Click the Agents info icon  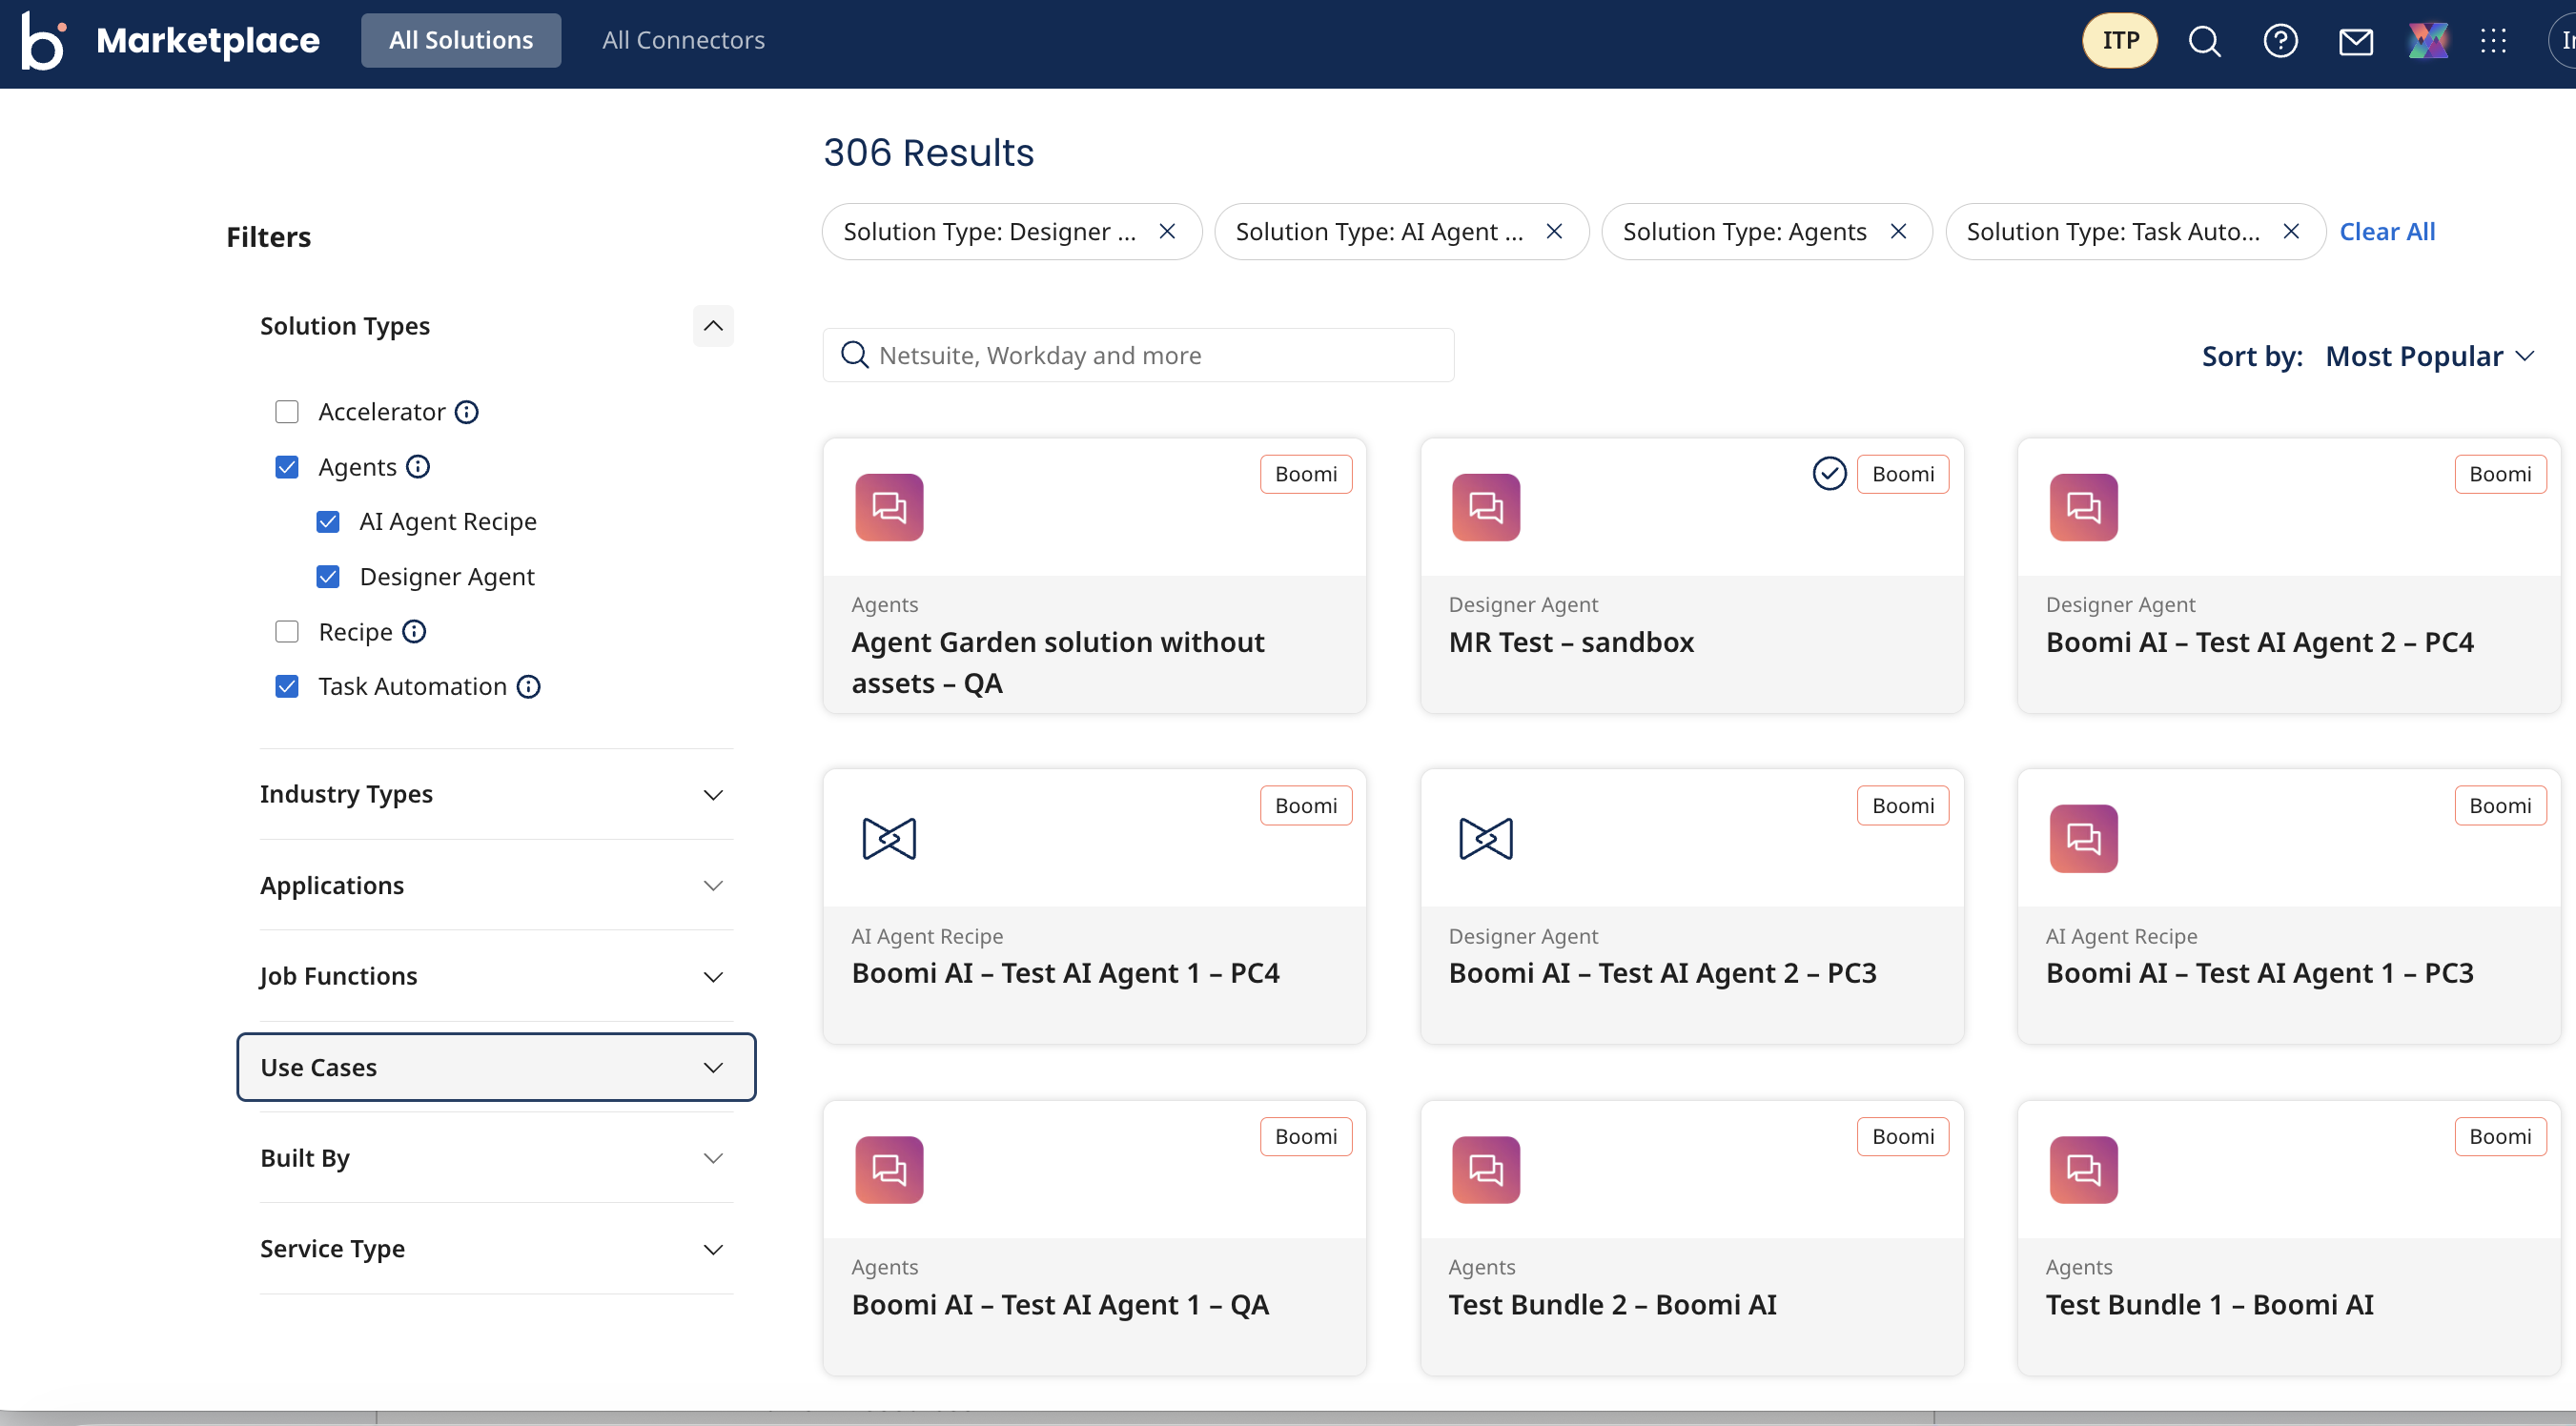pos(418,467)
